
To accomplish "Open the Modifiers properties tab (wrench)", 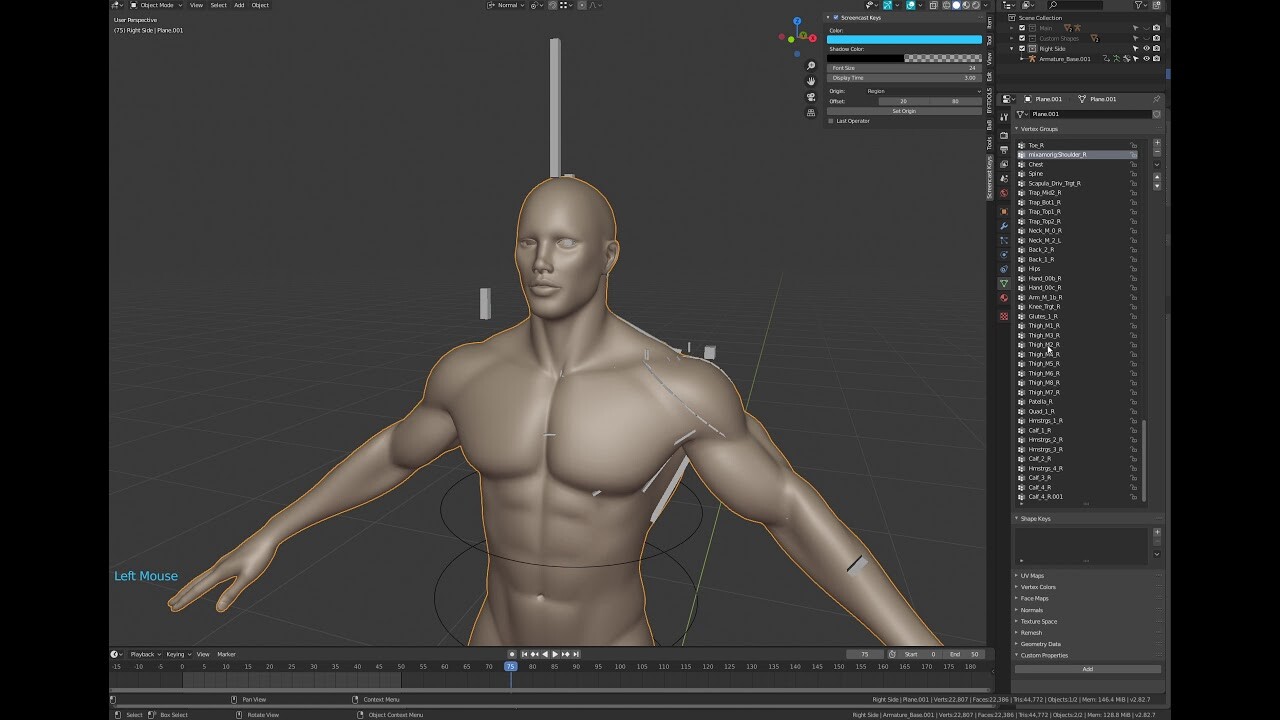I will tap(1004, 226).
